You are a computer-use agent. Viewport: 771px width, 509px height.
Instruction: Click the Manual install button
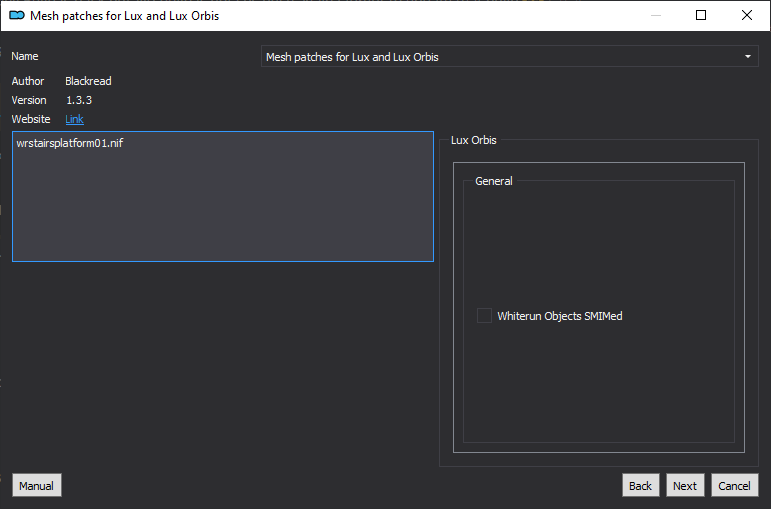pyautogui.click(x=37, y=485)
